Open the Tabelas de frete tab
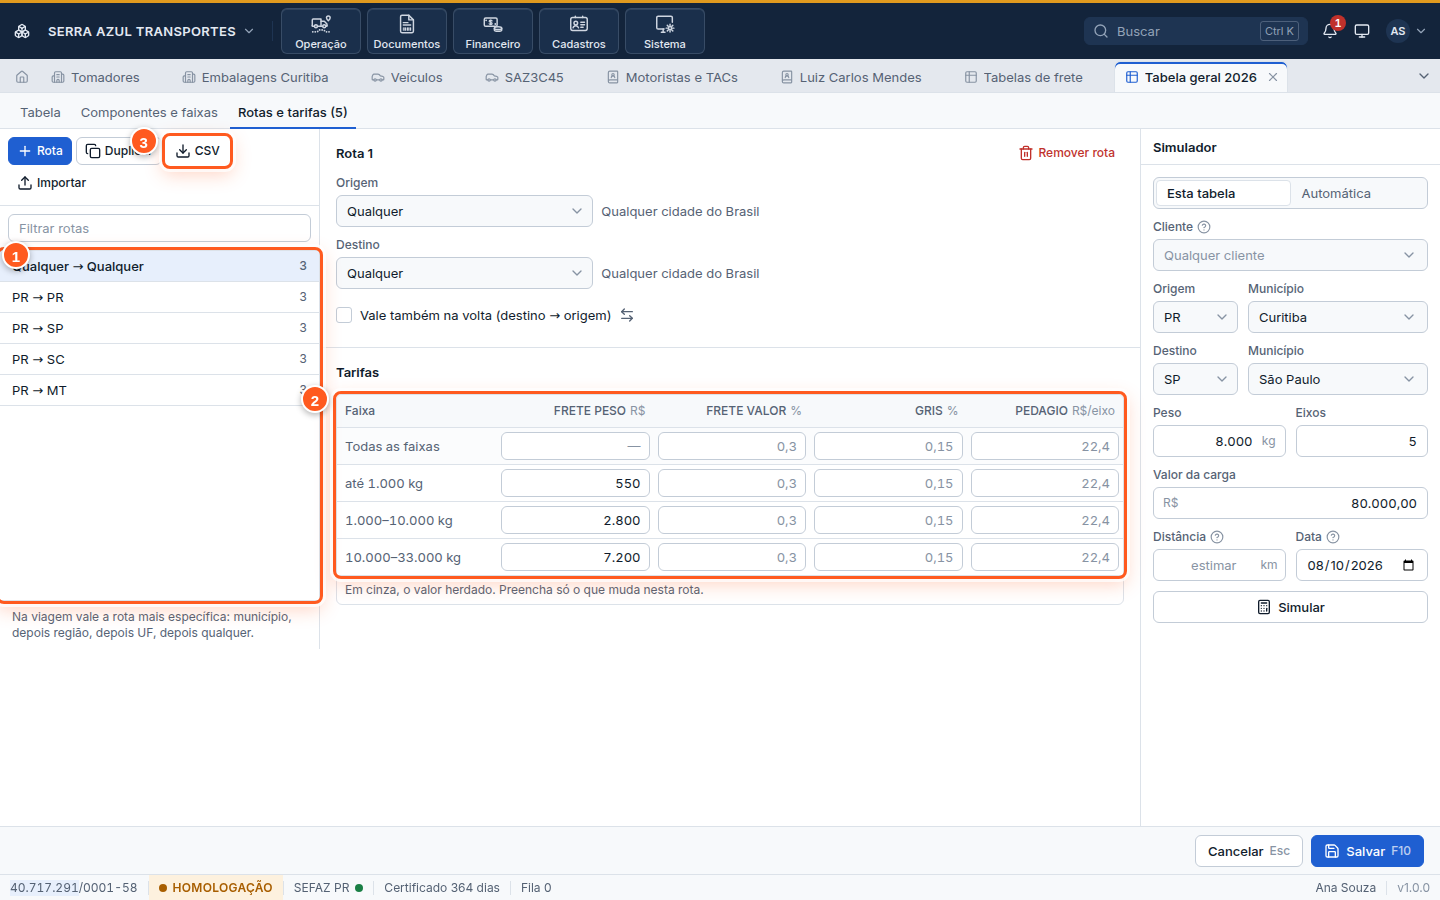Viewport: 1440px width, 900px height. (x=1024, y=77)
